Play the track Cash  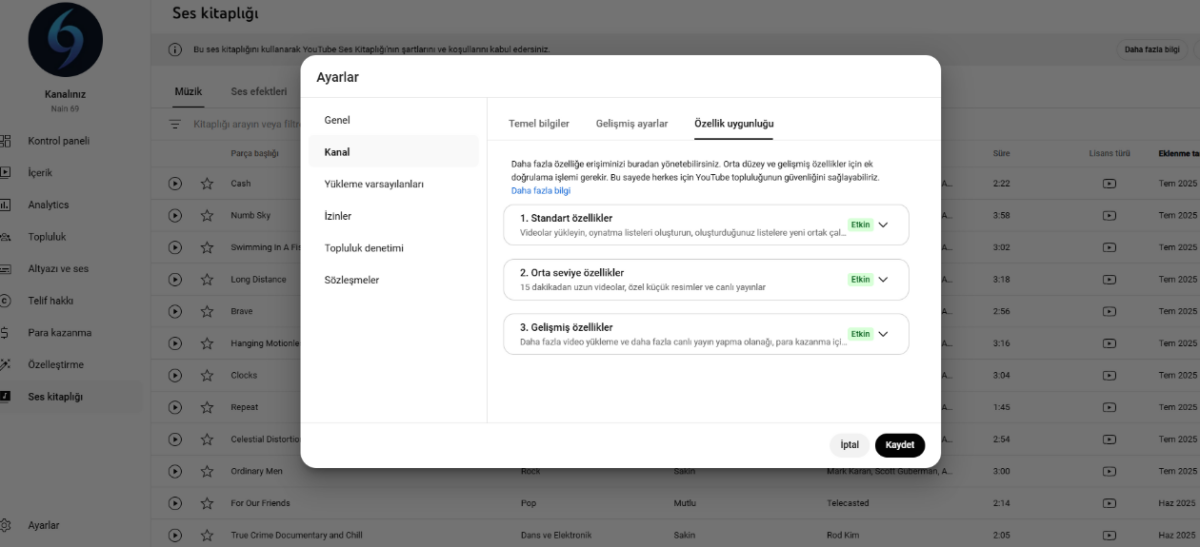pyautogui.click(x=175, y=183)
